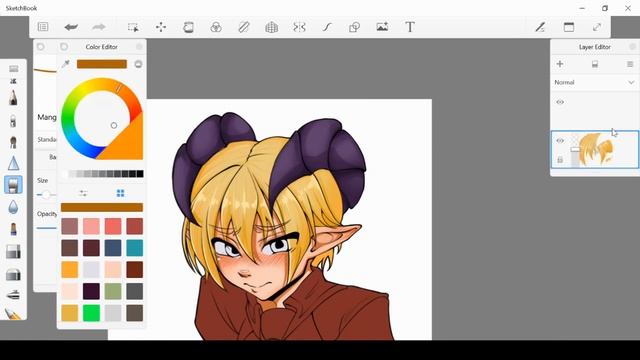Select the blue cone brush in palette

[13, 163]
